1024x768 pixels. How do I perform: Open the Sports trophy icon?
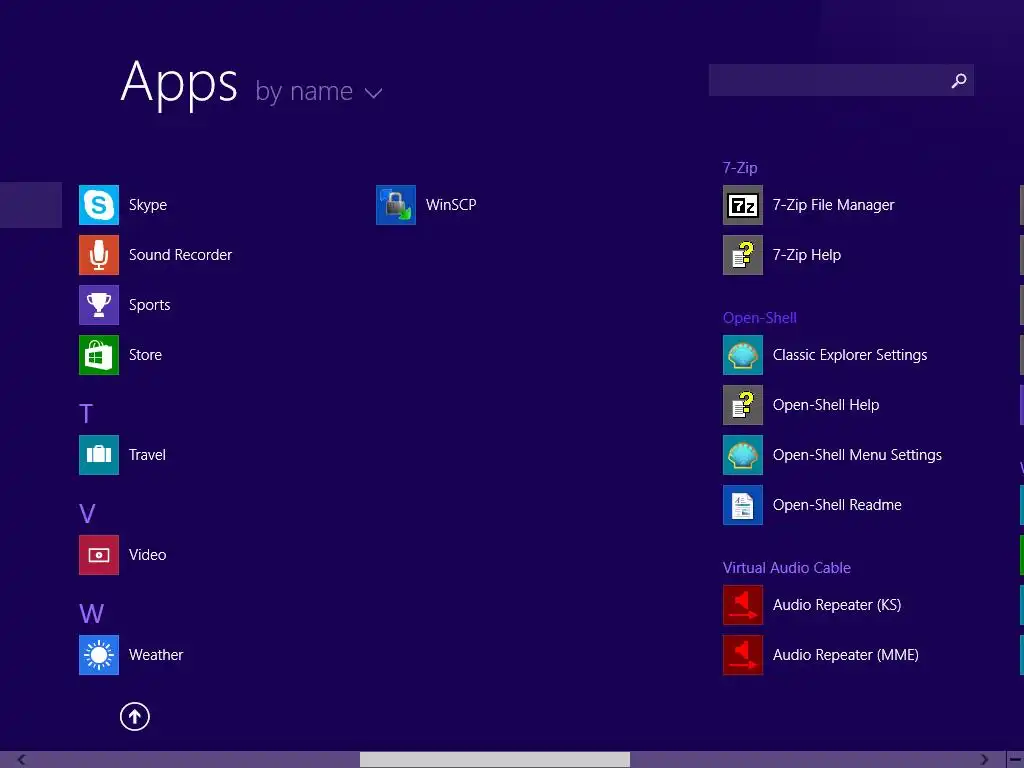click(99, 305)
